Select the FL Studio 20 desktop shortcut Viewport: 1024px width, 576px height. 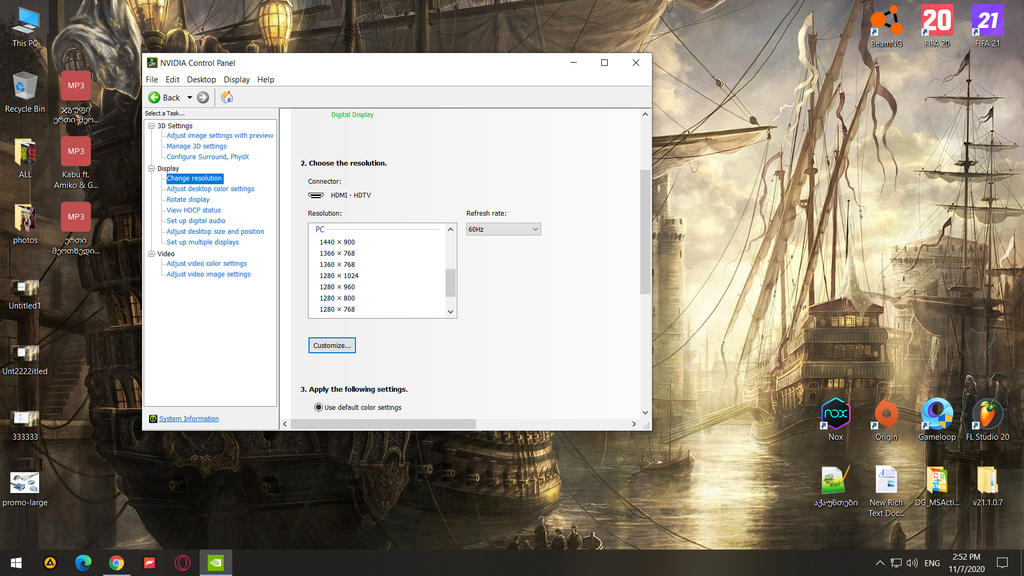(x=987, y=420)
